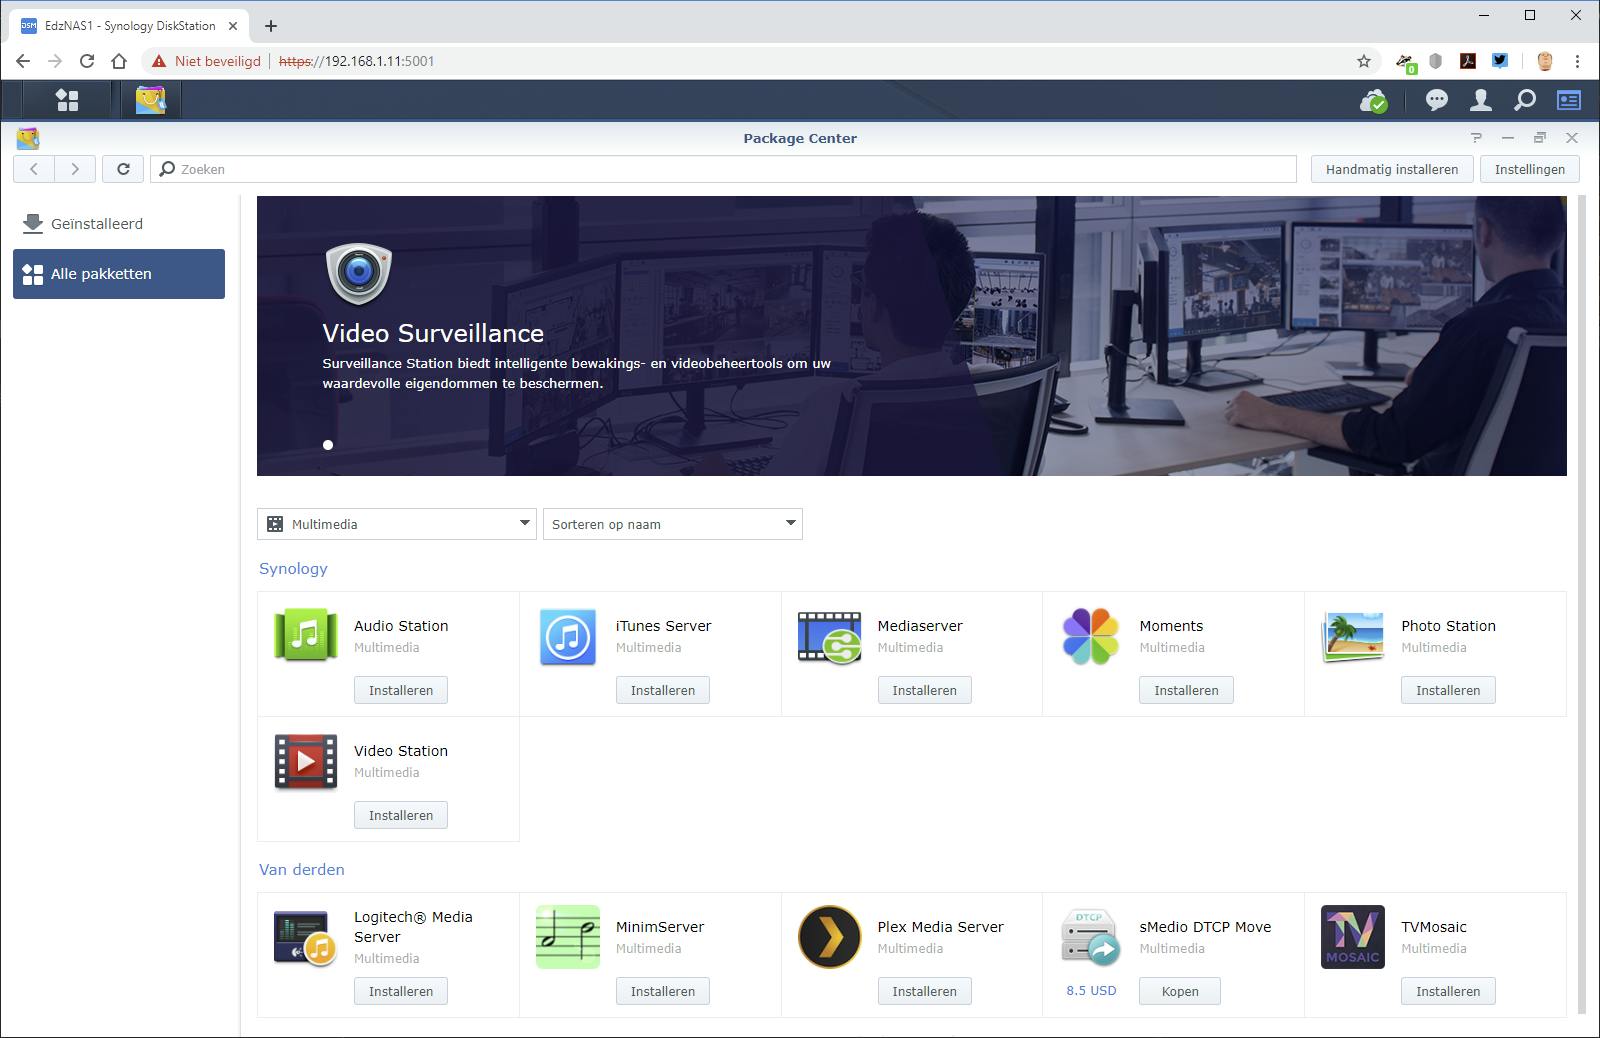Click the banner carousel dot indicator
Screen dimensions: 1600x1038
pos(328,445)
